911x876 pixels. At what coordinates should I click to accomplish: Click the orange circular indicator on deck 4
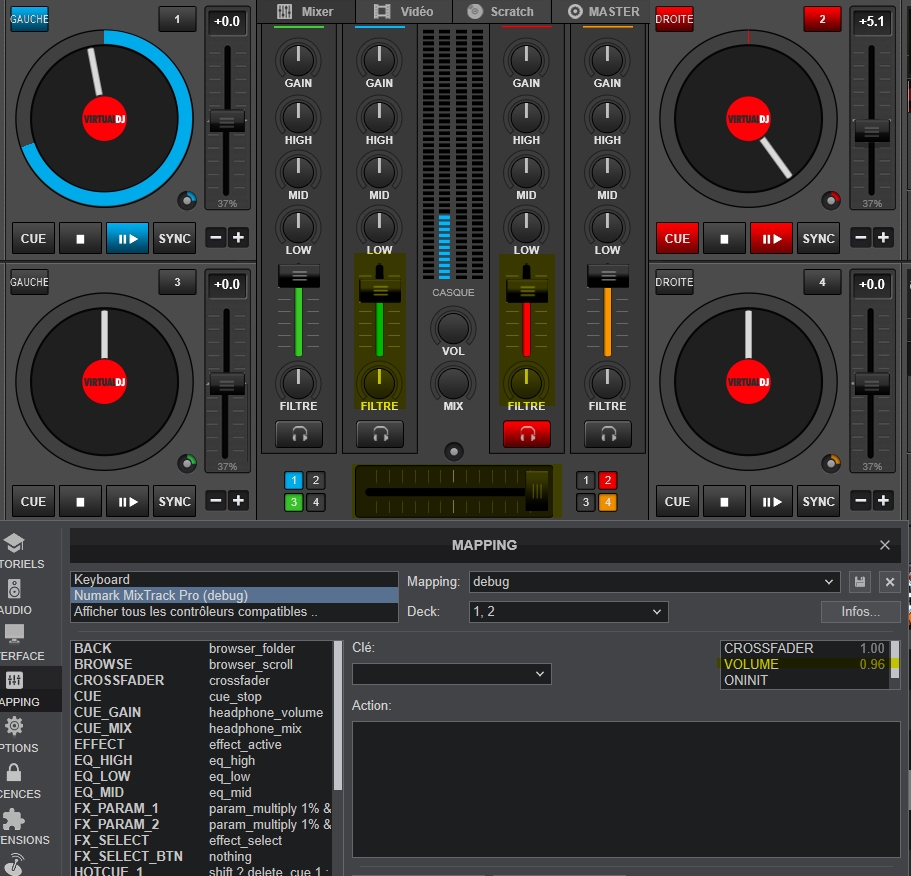[x=831, y=463]
